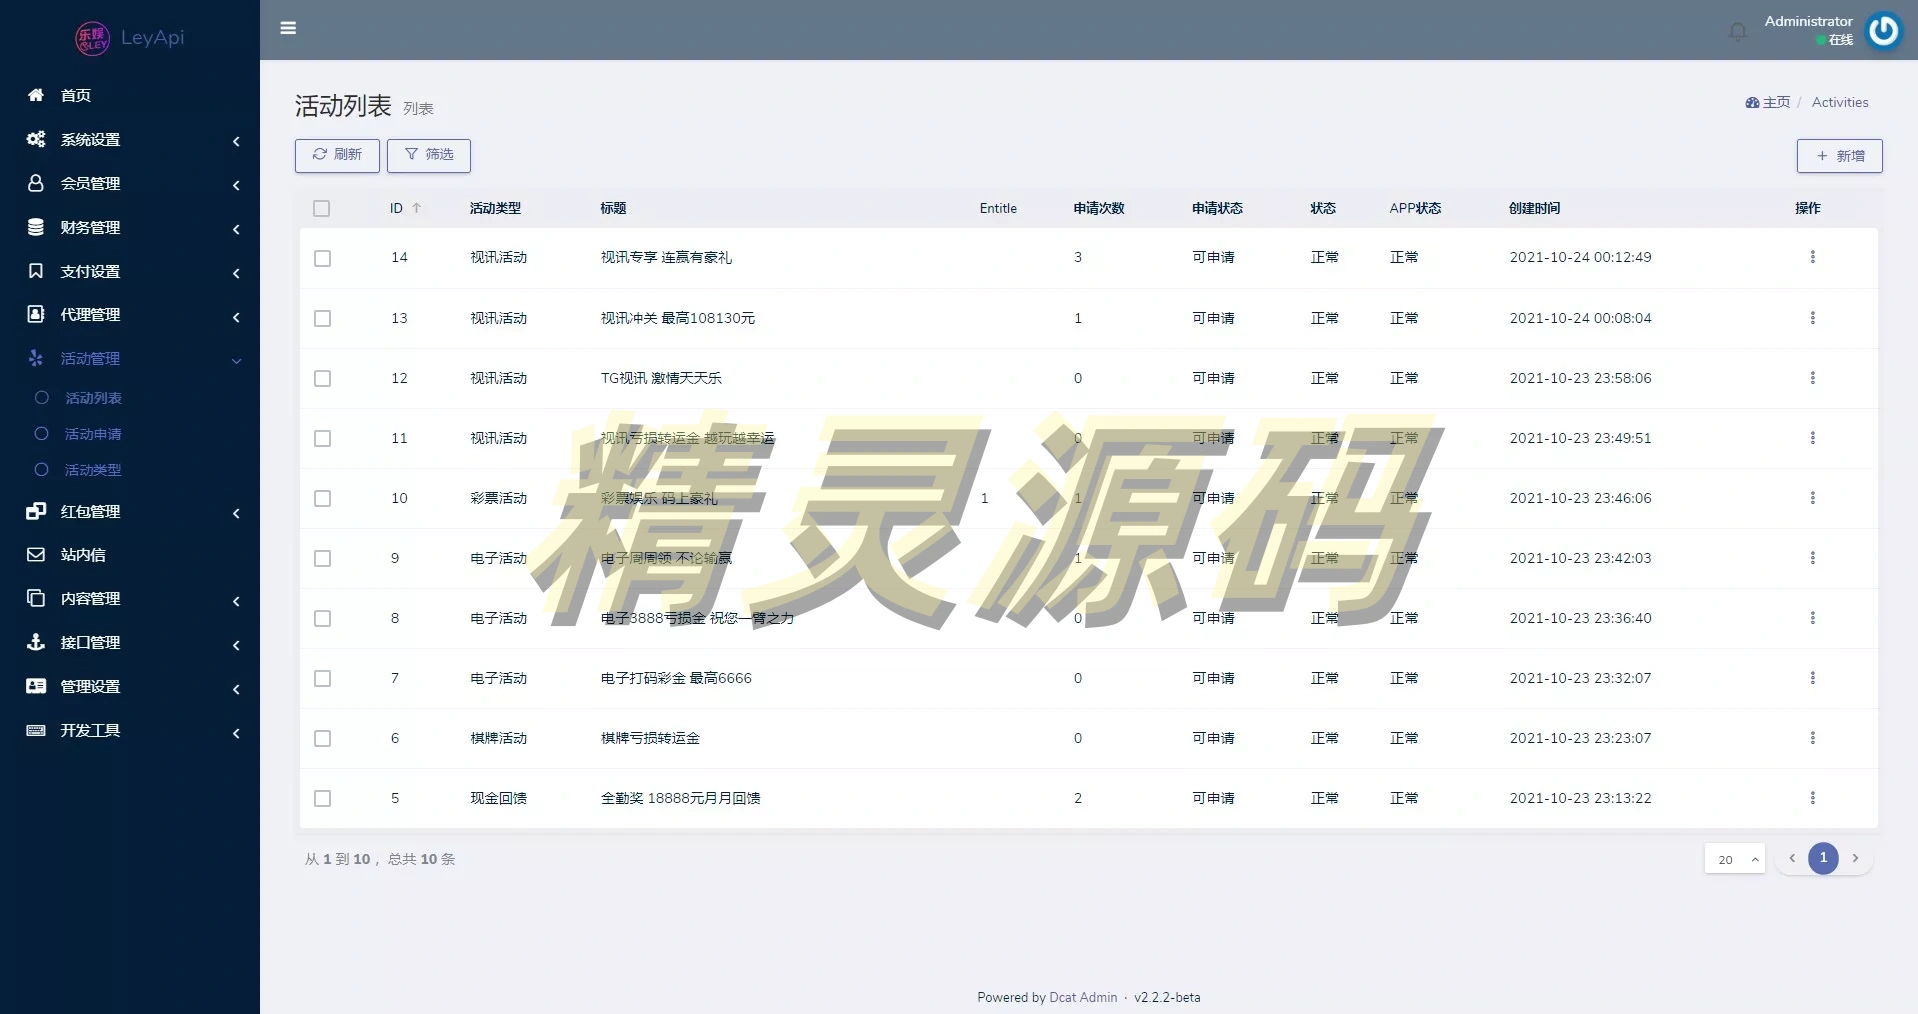Click the 站内信 envelope icon
Image resolution: width=1918 pixels, height=1014 pixels.
coord(36,554)
